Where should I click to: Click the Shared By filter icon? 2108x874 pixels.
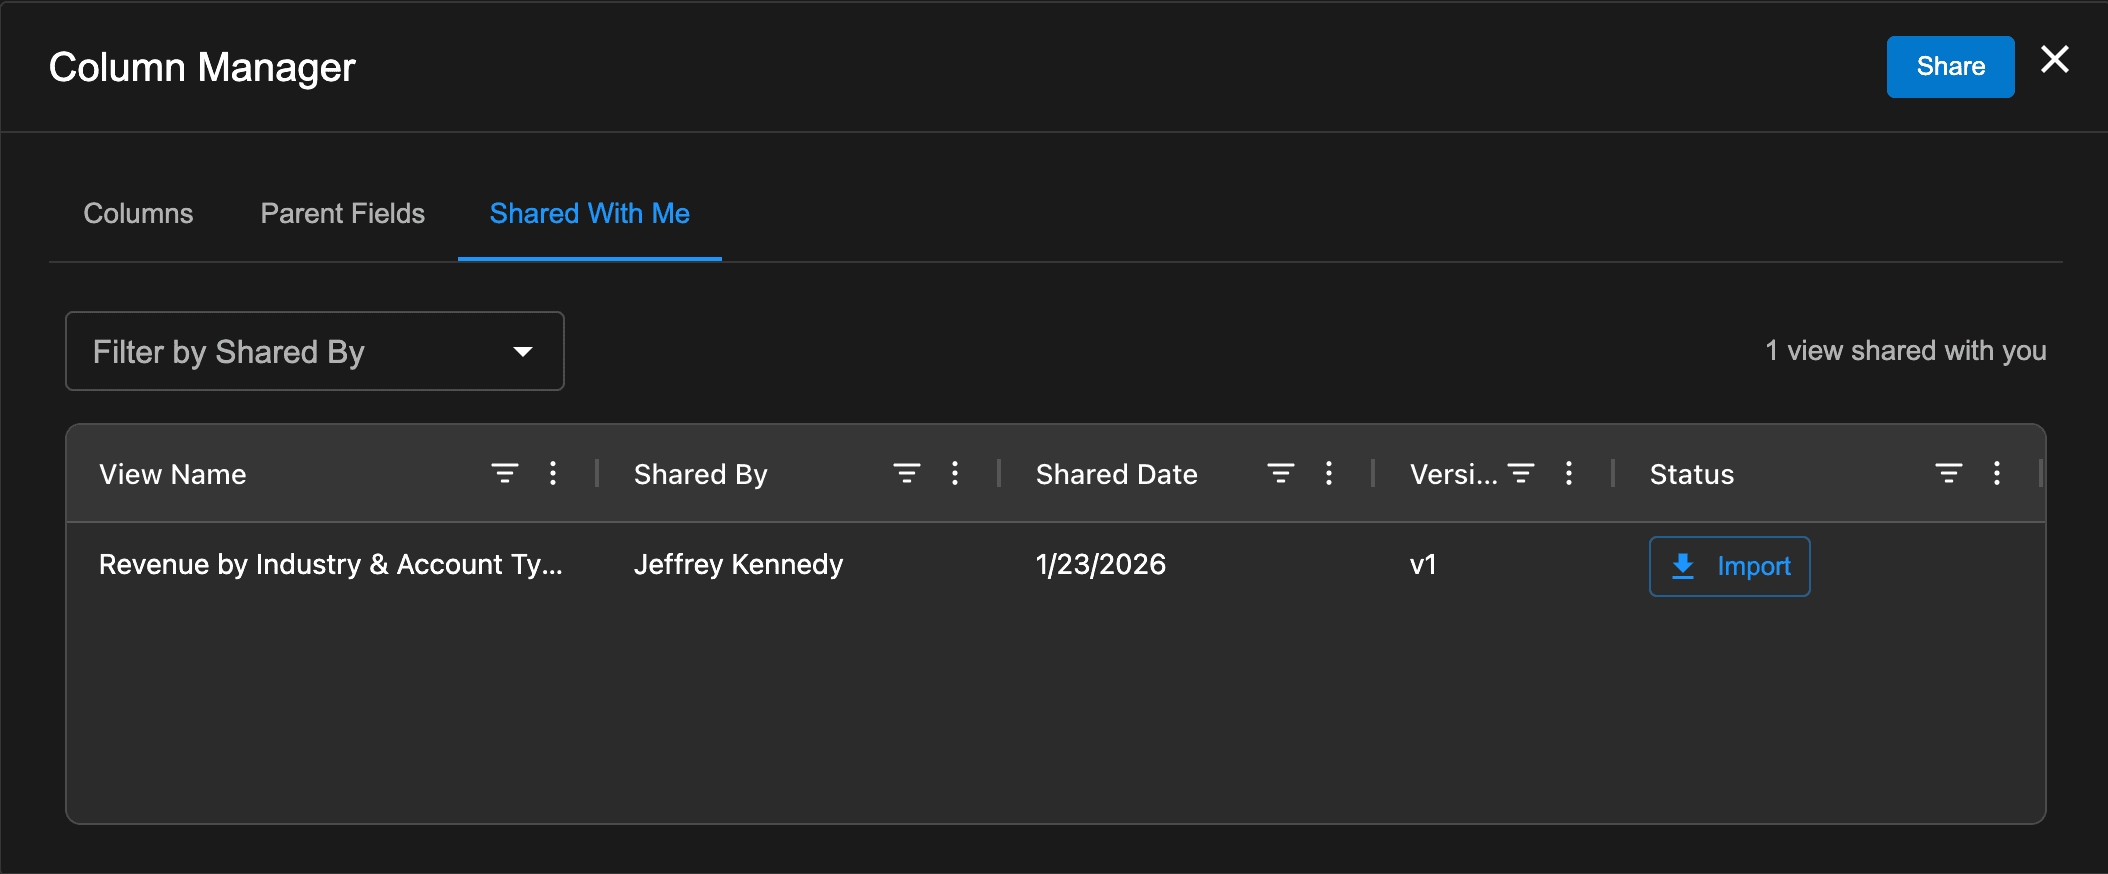(x=907, y=473)
